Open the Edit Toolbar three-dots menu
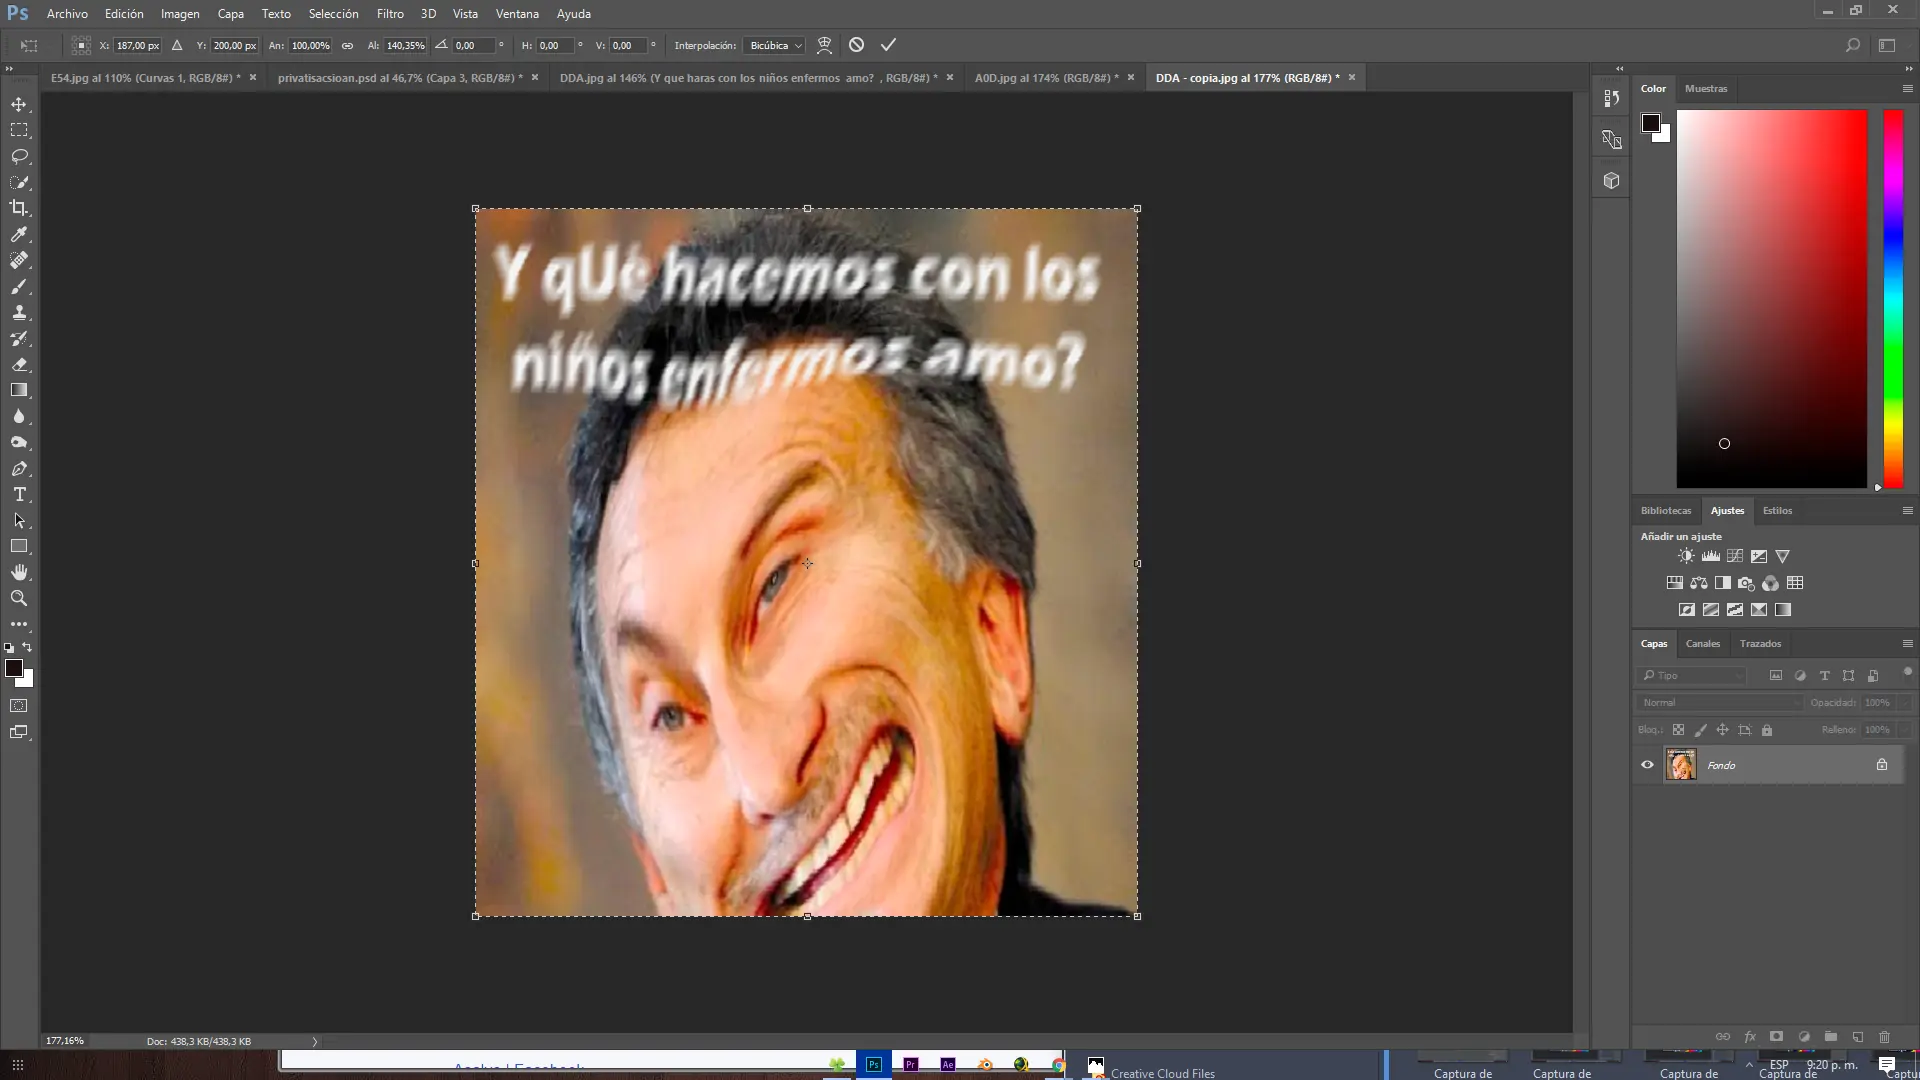Image resolution: width=1920 pixels, height=1080 pixels. tap(19, 624)
